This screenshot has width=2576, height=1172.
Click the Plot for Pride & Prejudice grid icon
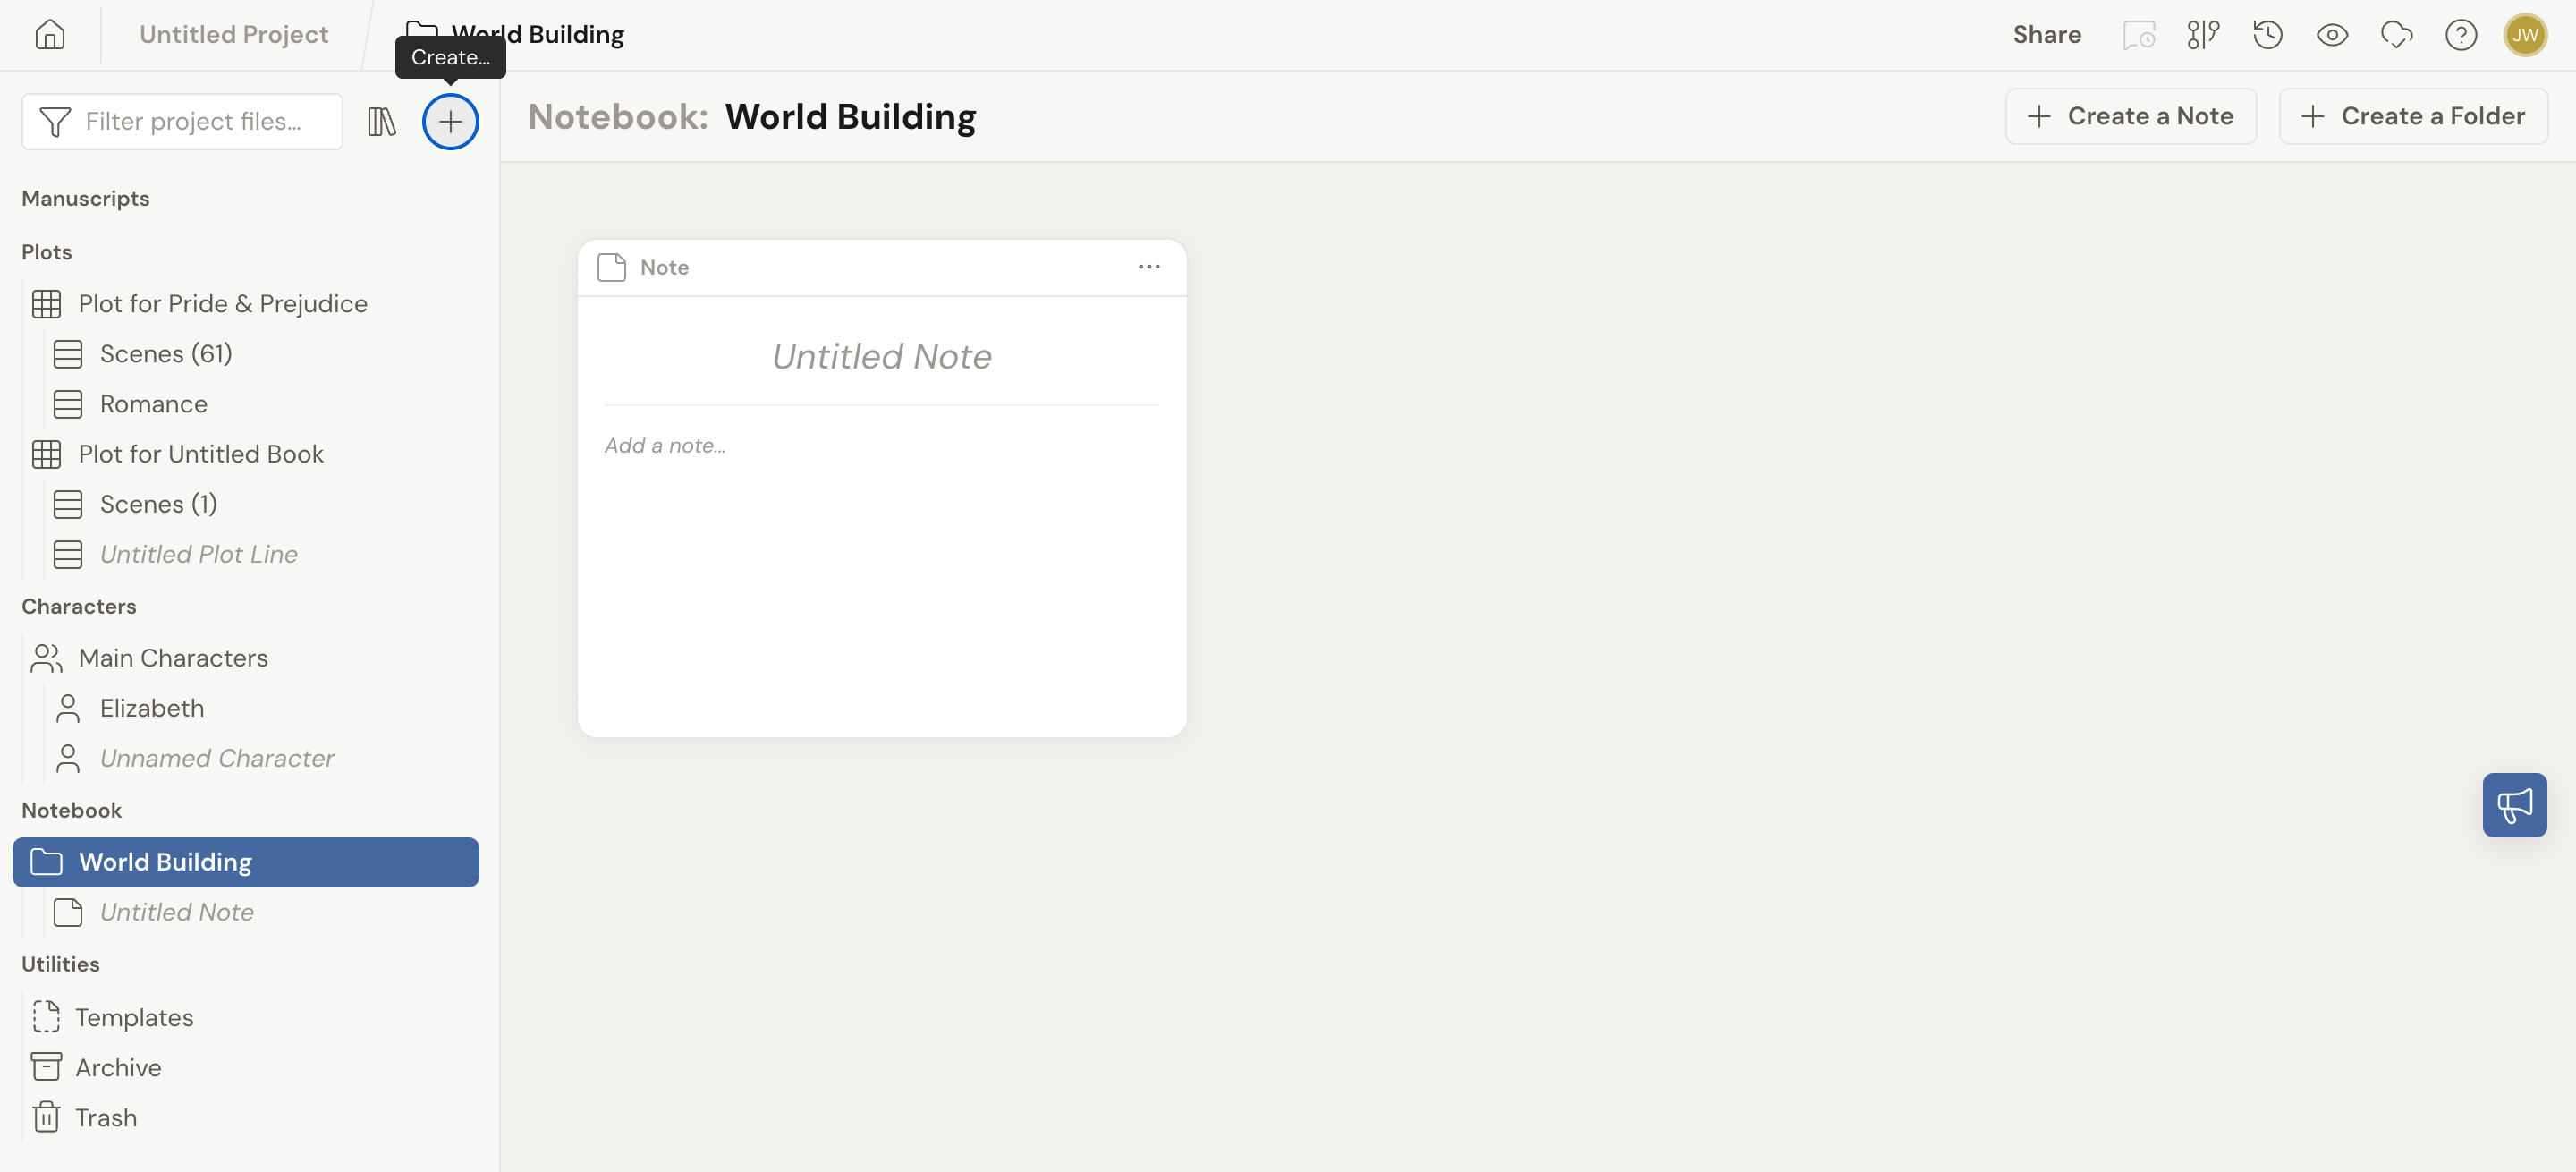pos(46,304)
